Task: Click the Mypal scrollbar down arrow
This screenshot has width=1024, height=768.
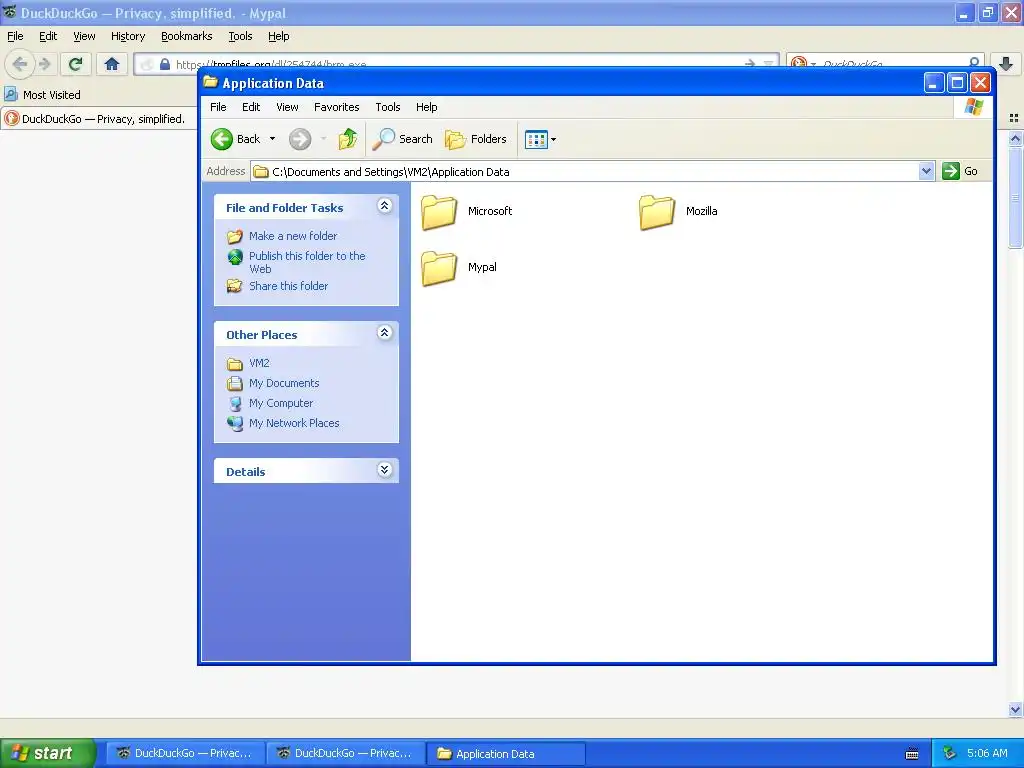Action: 1015,709
